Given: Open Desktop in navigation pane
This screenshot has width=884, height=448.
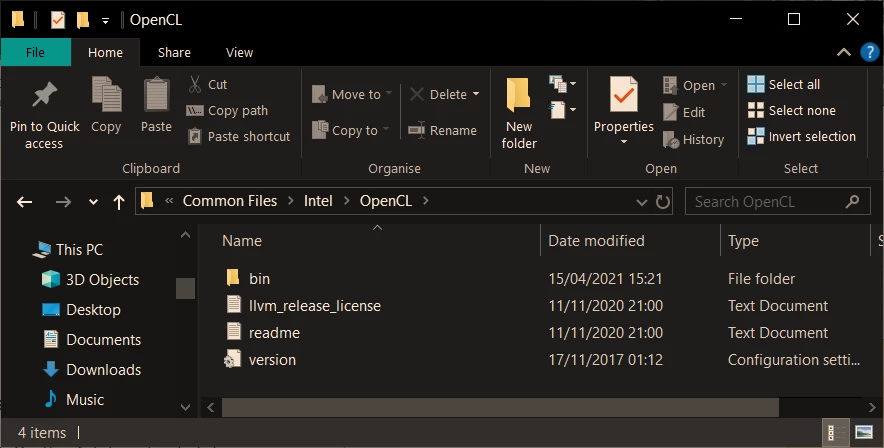Looking at the screenshot, I should 81,309.
